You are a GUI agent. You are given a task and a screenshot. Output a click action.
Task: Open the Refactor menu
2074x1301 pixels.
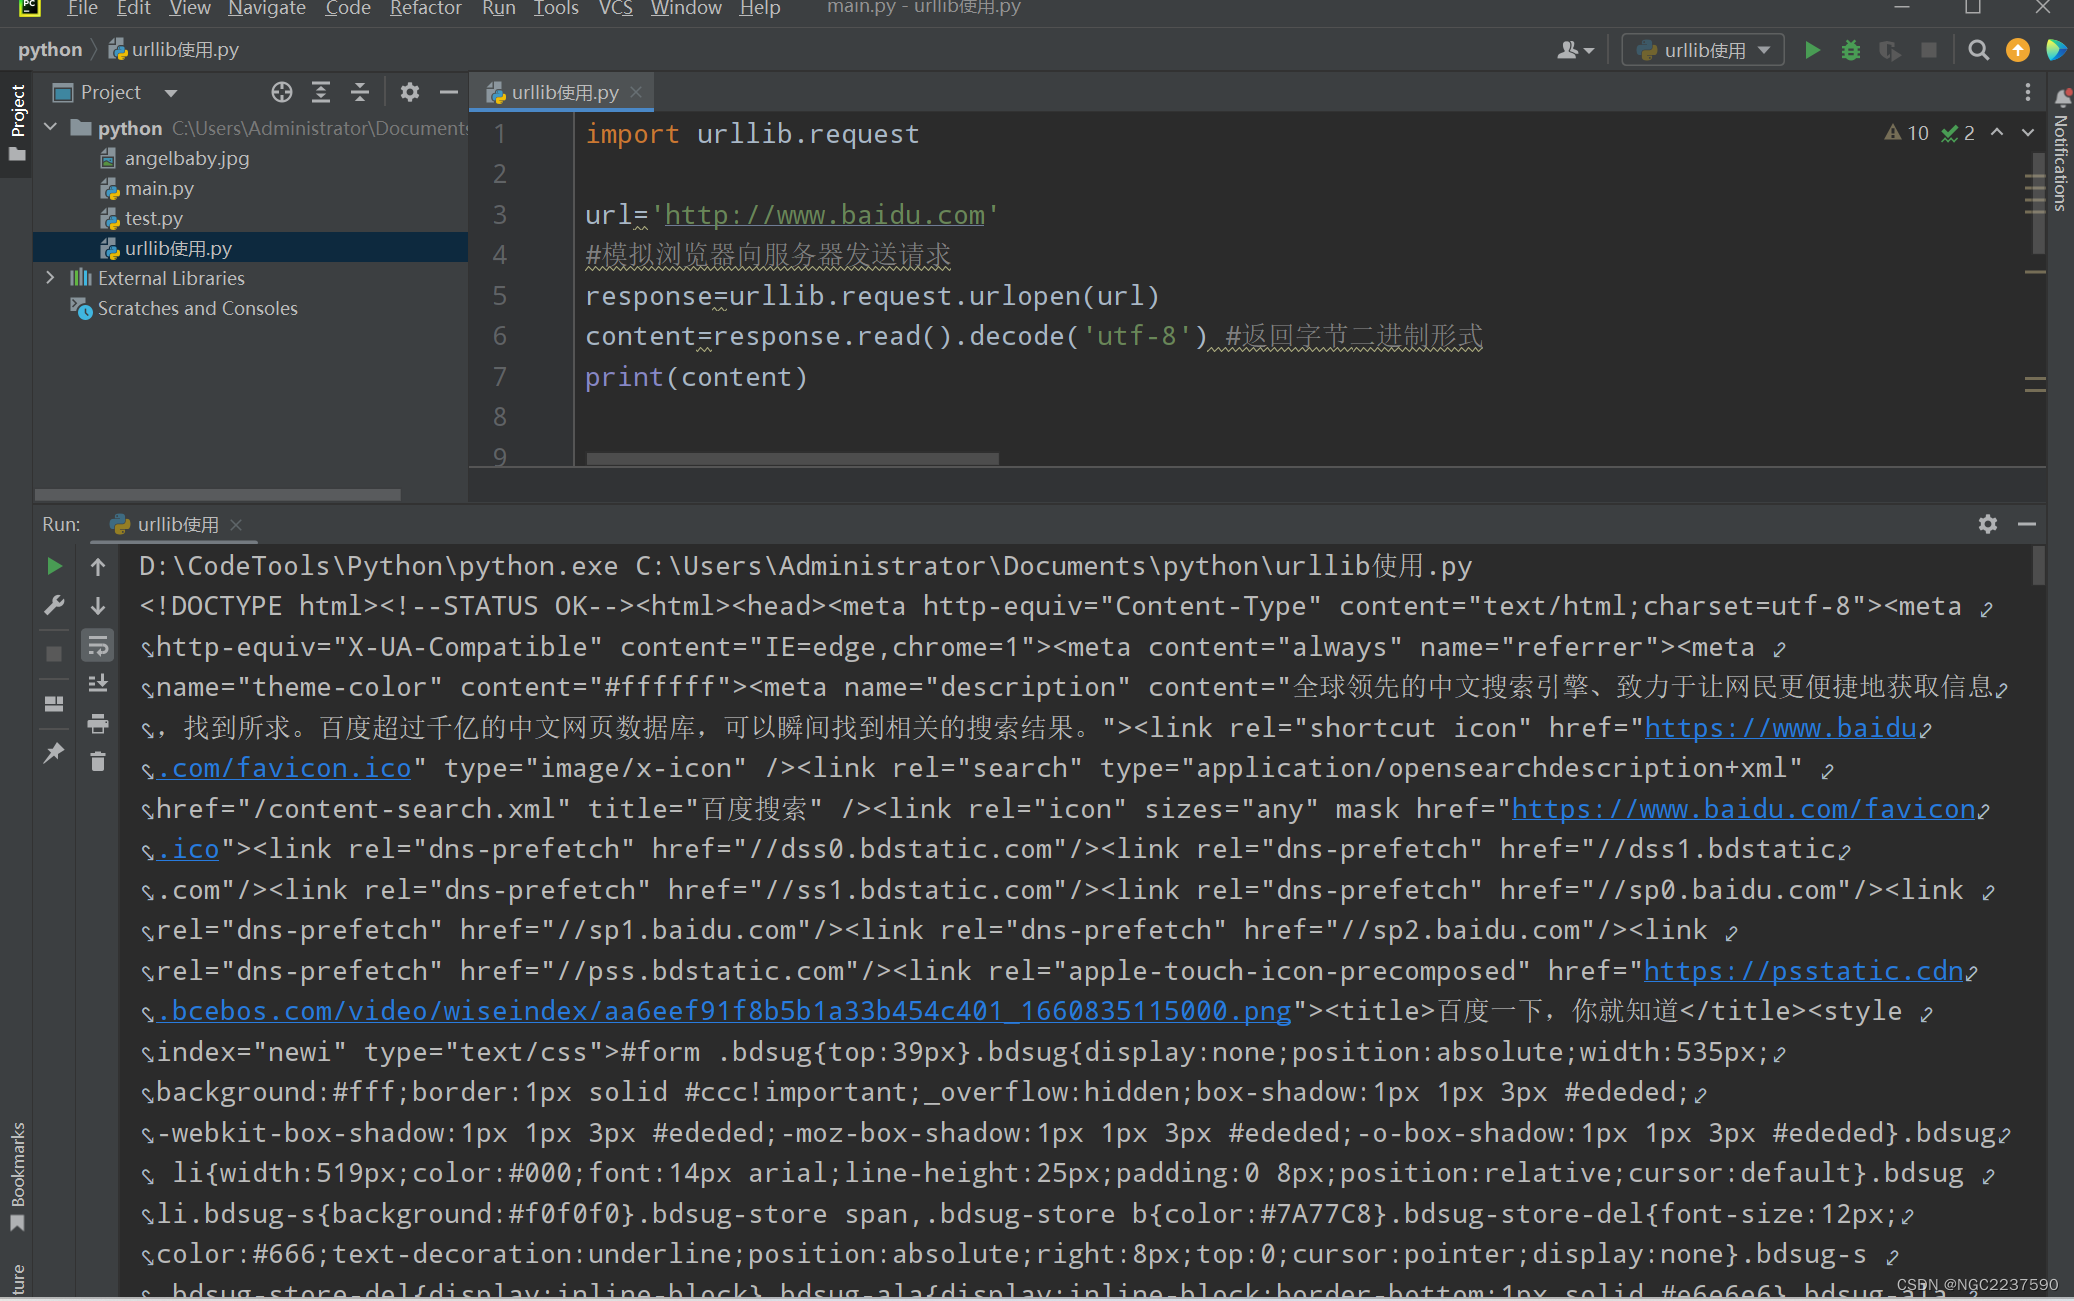(425, 9)
